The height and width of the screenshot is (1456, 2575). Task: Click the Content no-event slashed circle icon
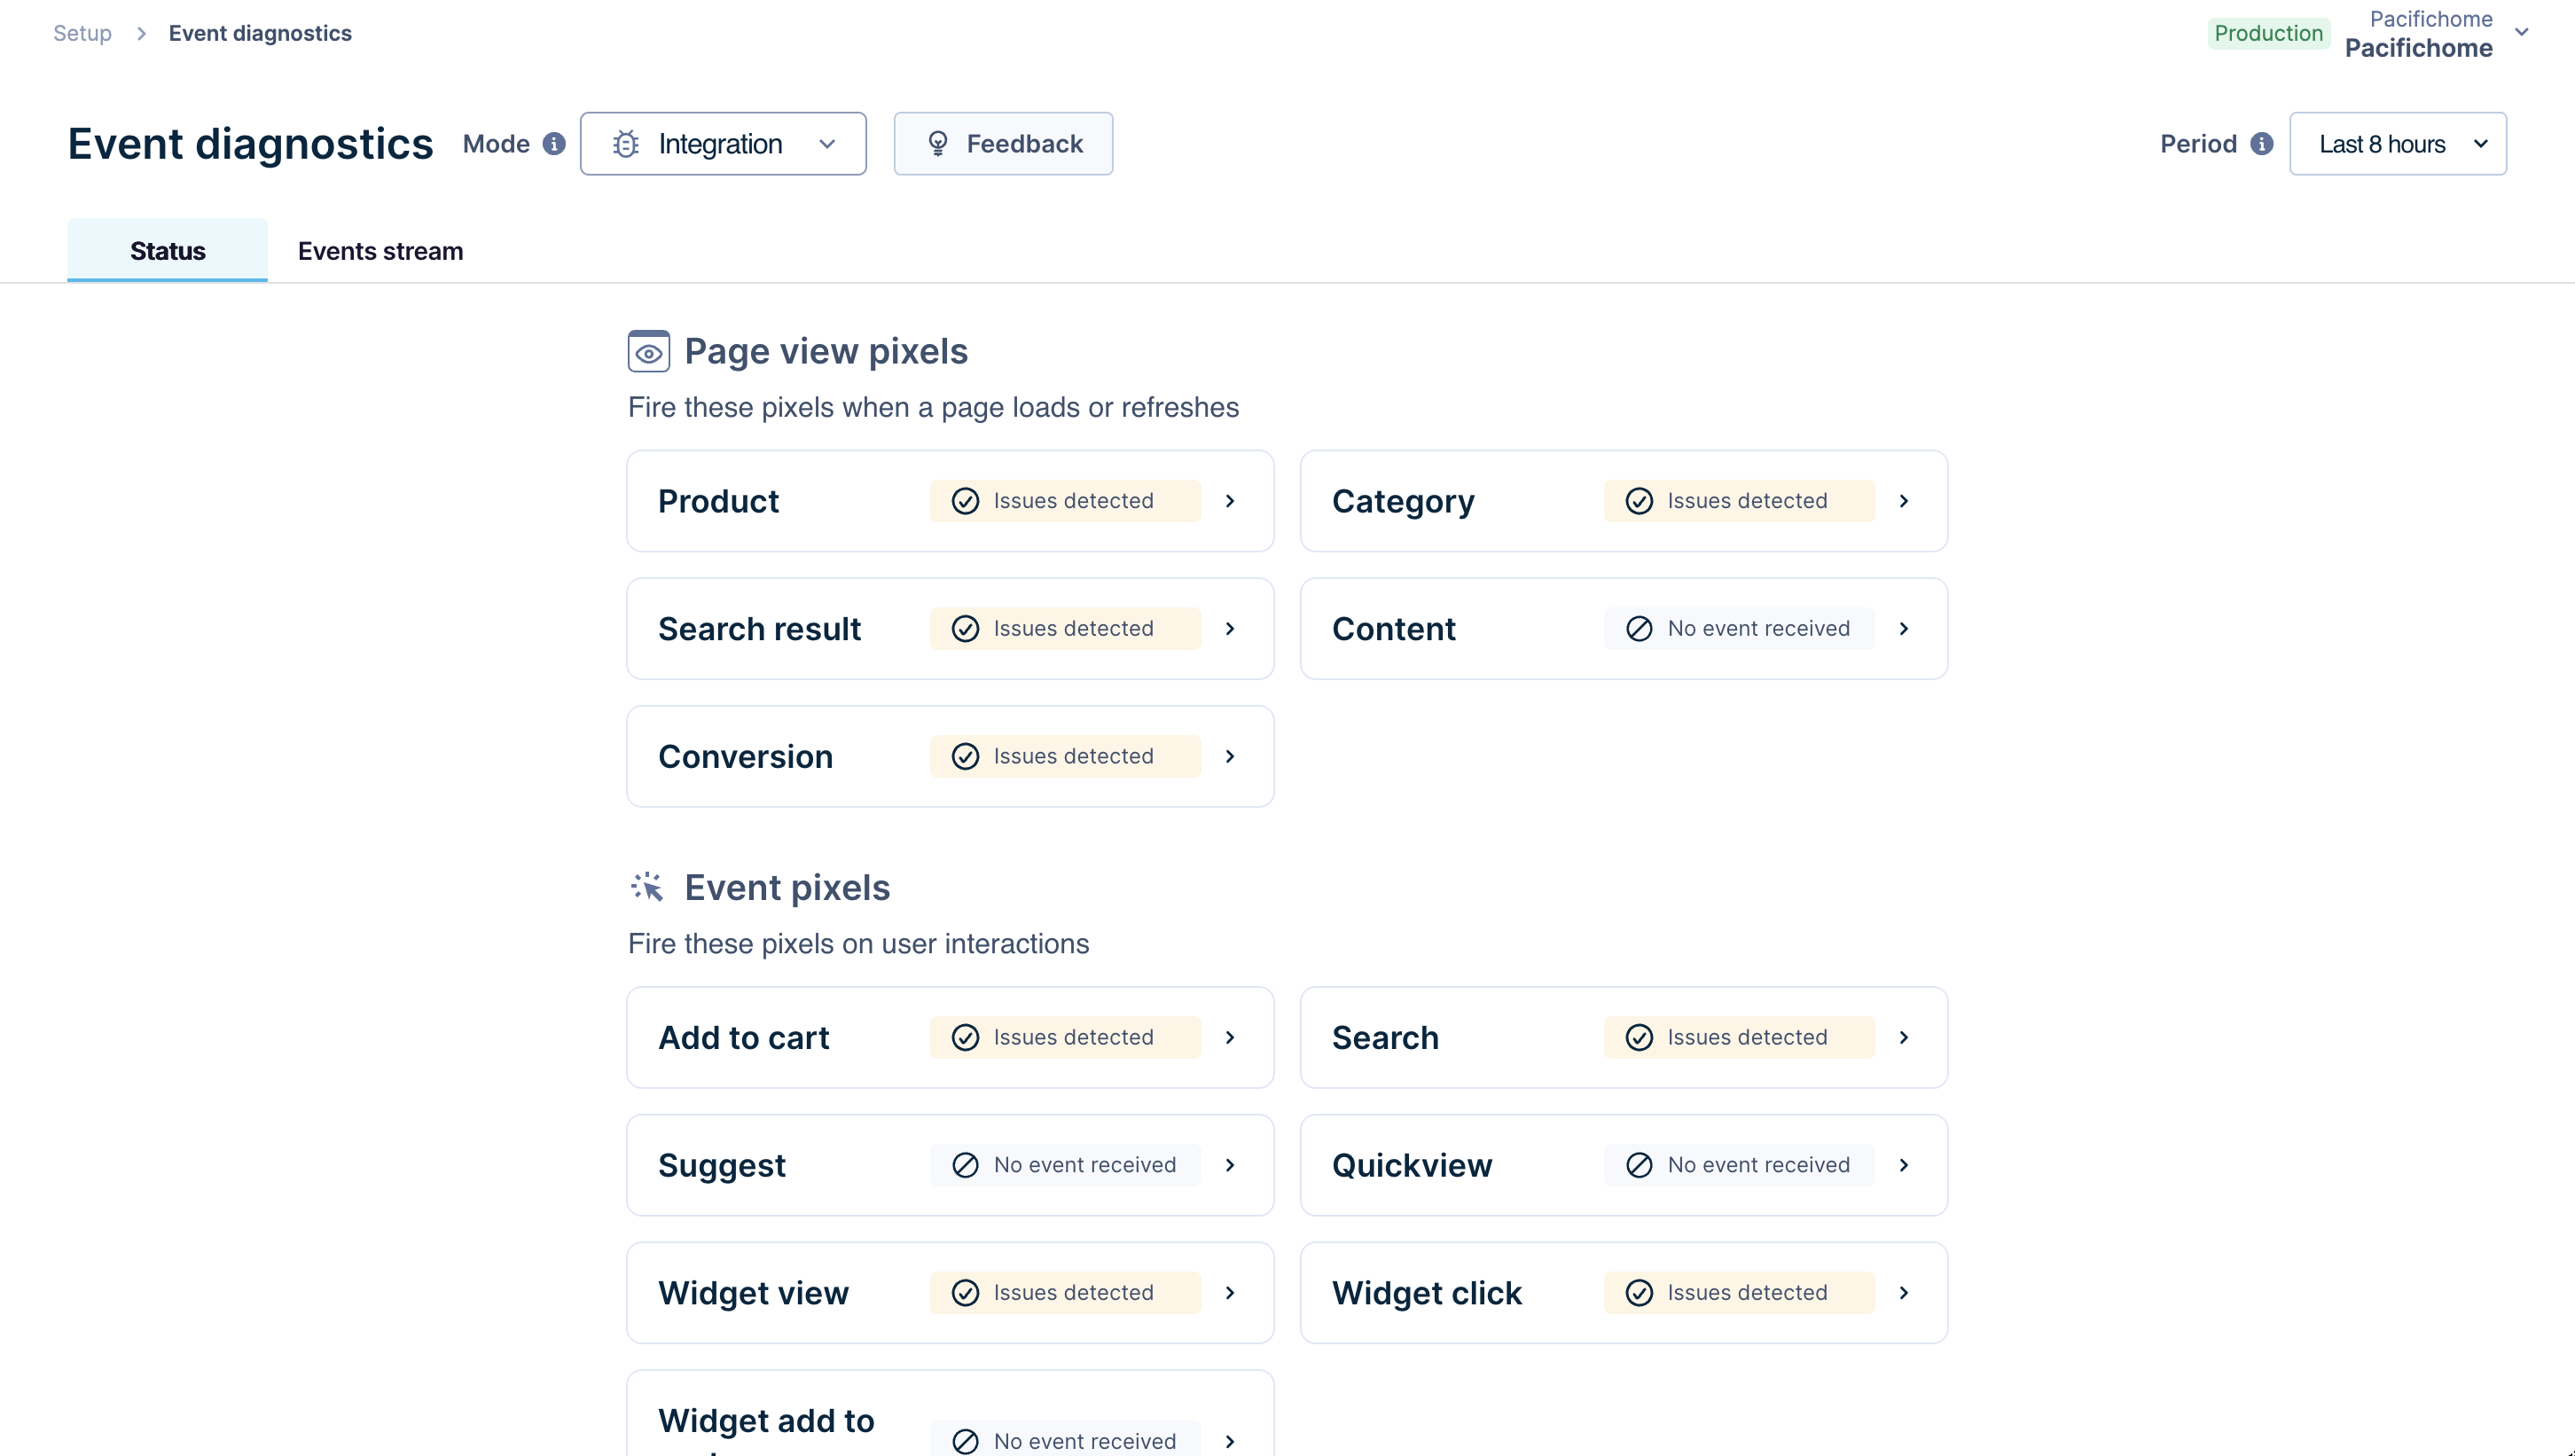(x=1639, y=629)
